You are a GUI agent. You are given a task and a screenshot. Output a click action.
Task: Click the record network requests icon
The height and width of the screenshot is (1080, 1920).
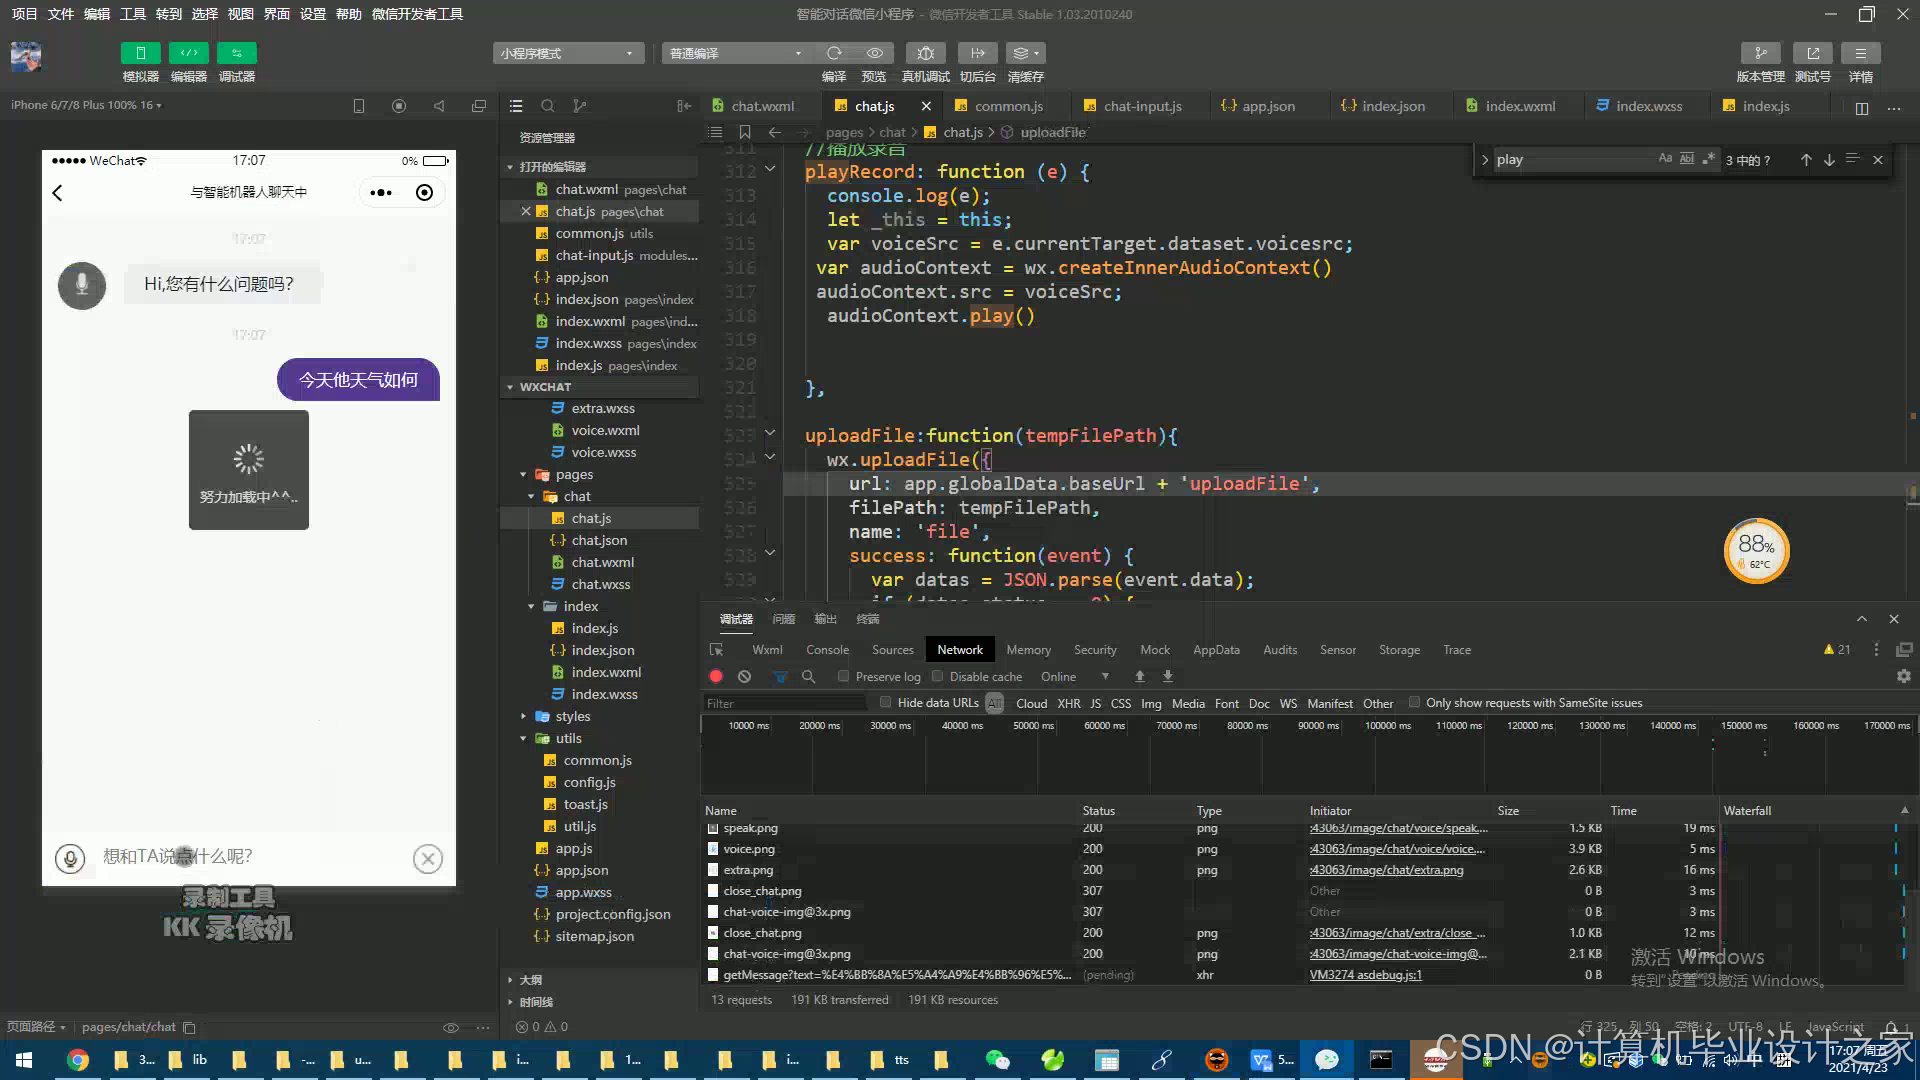715,676
